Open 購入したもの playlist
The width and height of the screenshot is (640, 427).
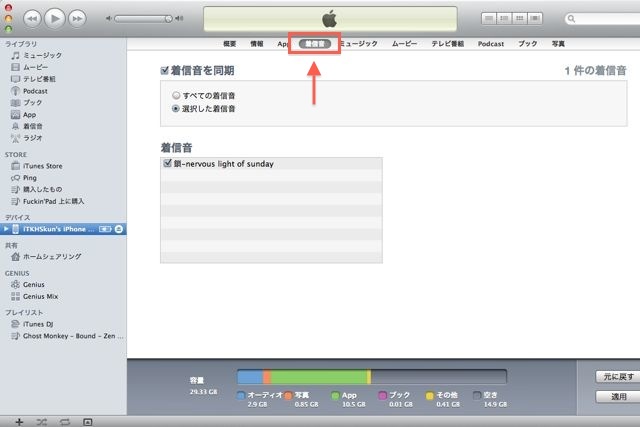(42, 189)
